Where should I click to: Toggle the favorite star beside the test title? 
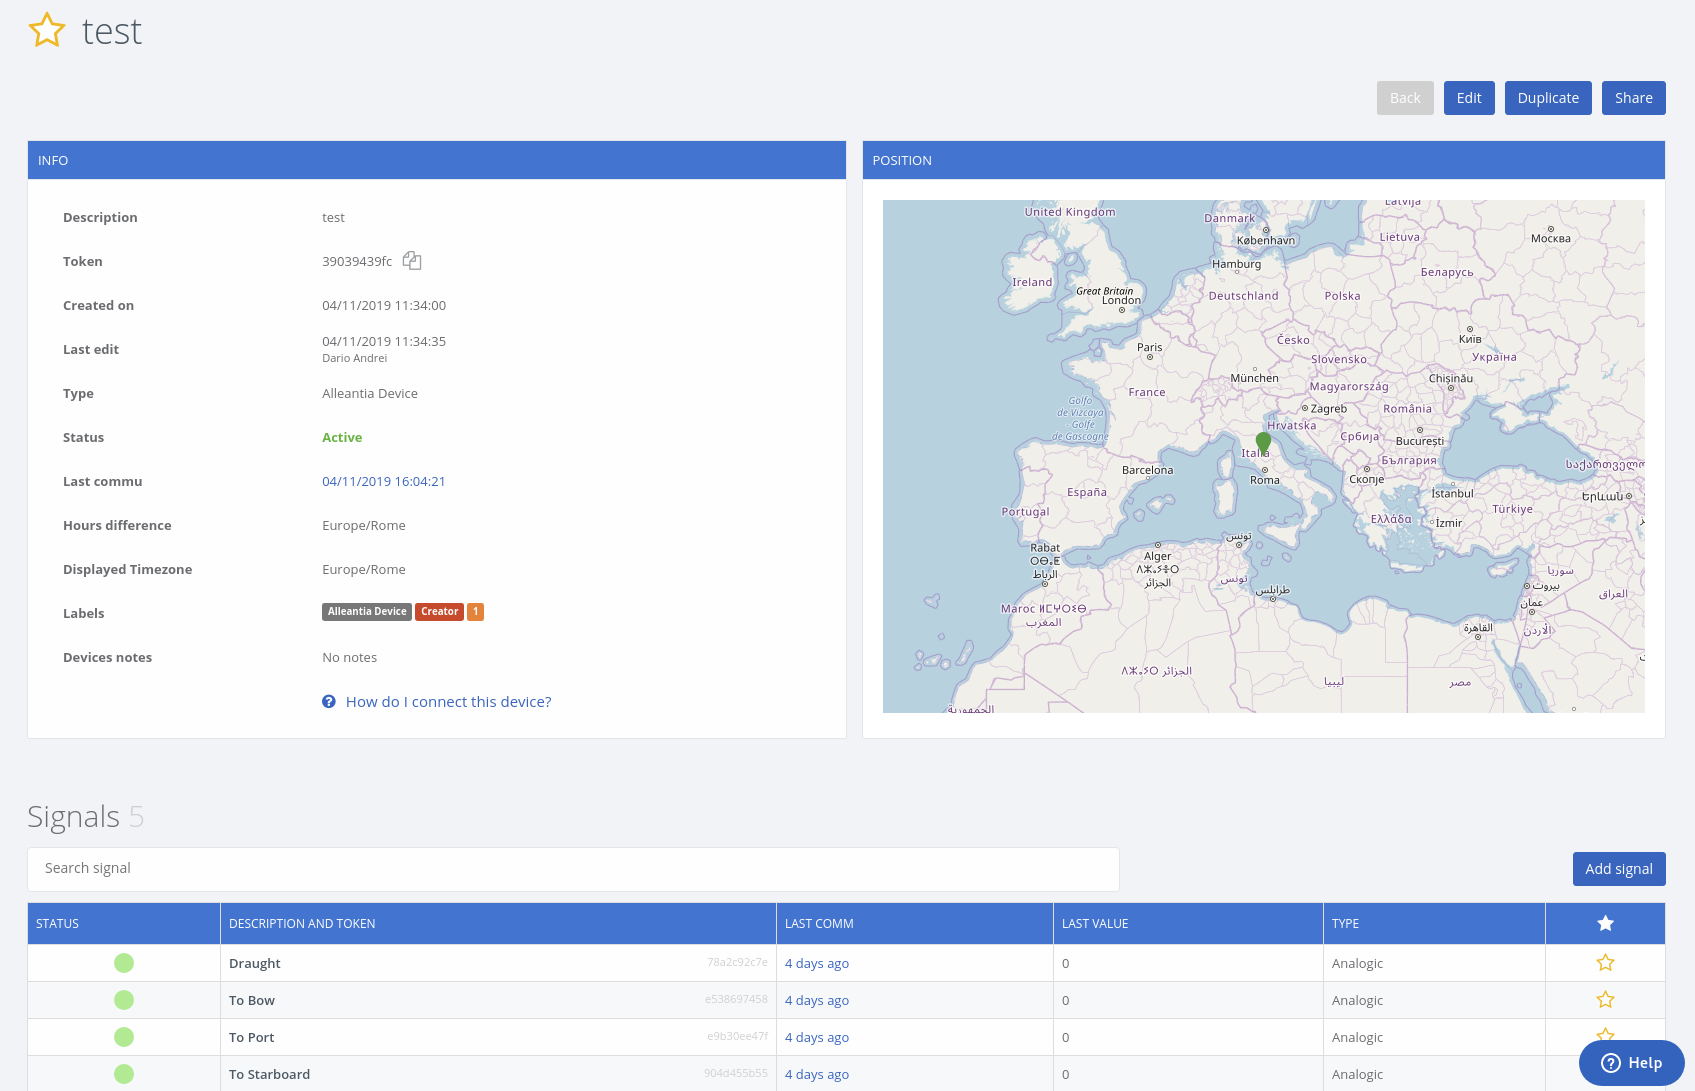(47, 30)
